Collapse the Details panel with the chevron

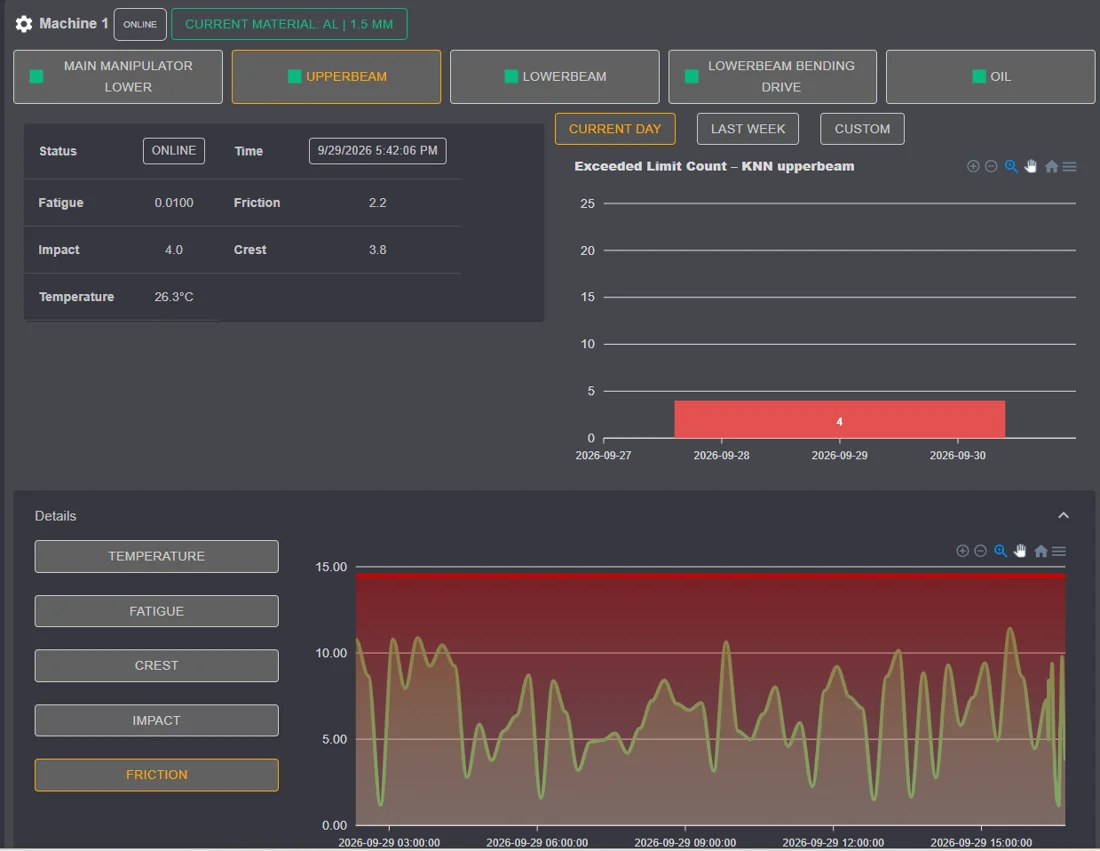(1064, 516)
